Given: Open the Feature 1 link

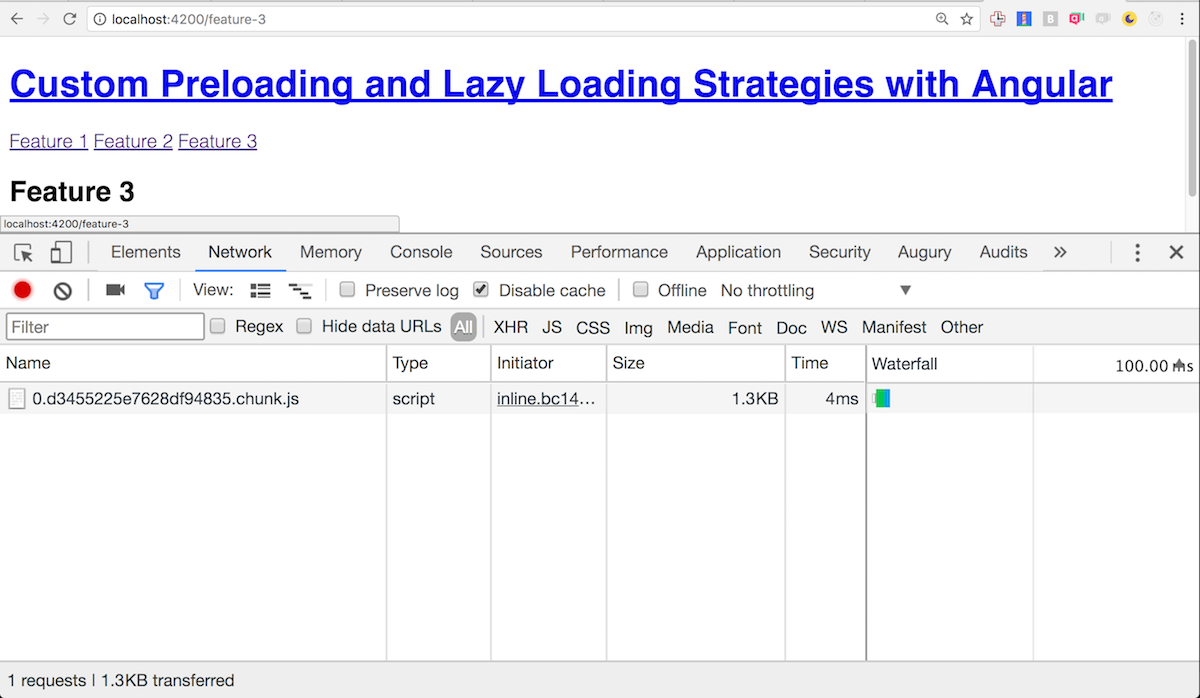Looking at the screenshot, I should point(49,141).
